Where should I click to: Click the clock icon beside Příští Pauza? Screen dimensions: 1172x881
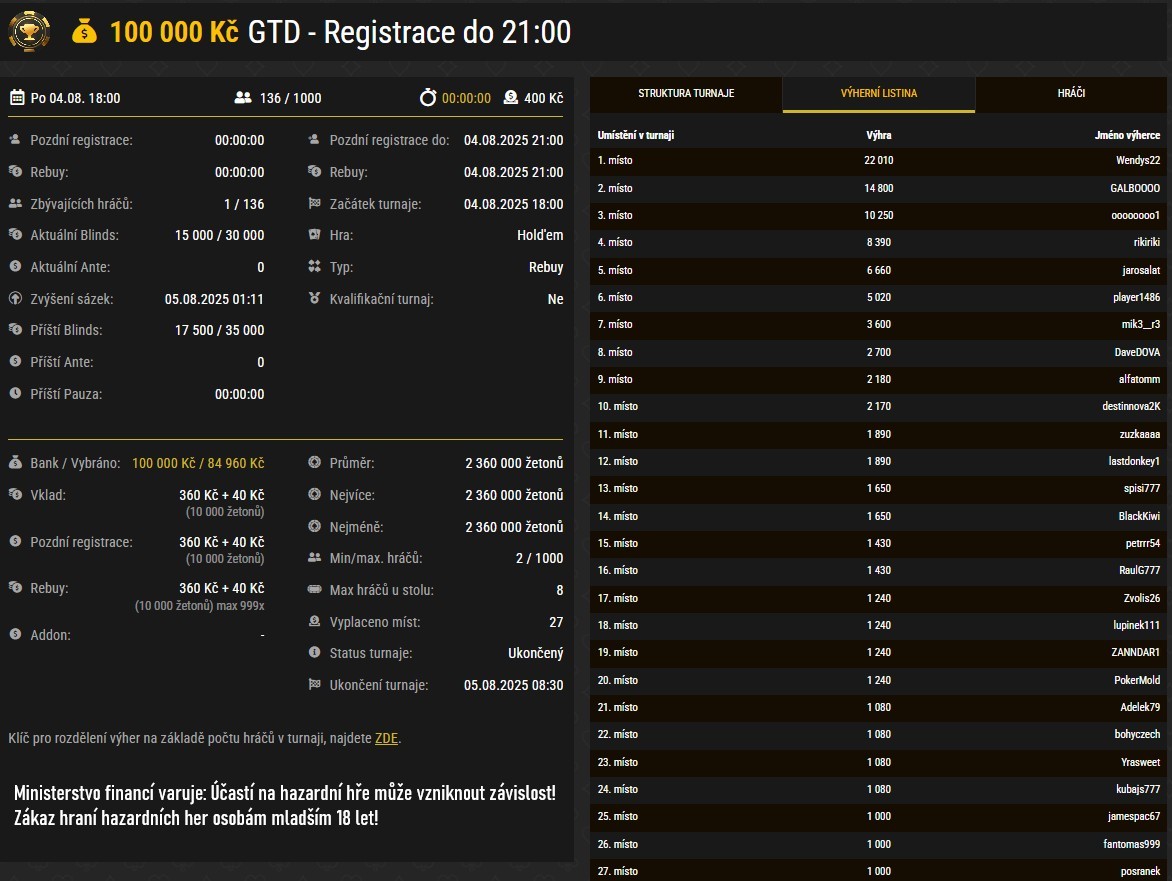click(x=15, y=394)
